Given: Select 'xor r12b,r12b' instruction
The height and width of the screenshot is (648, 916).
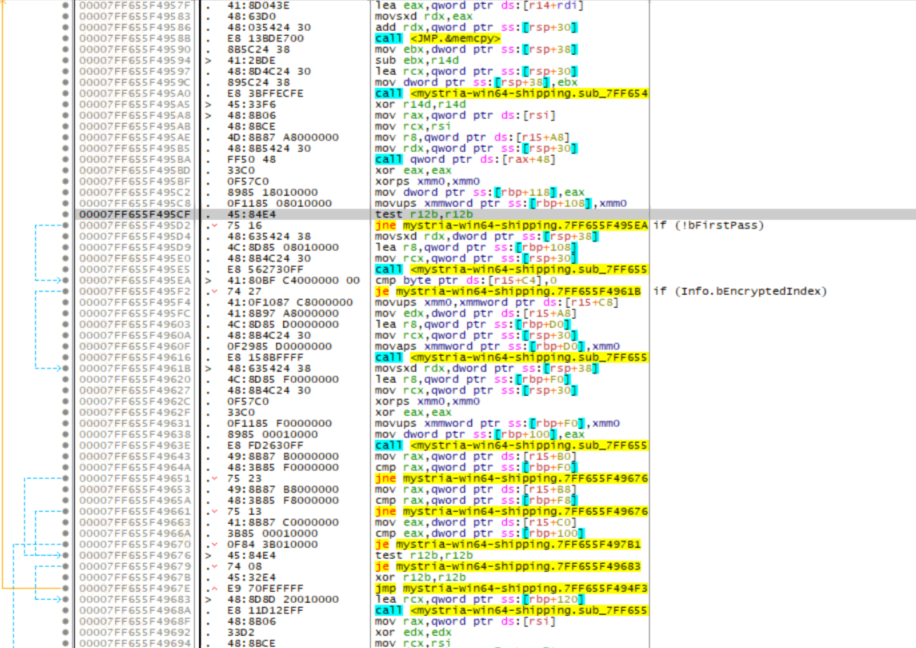Looking at the screenshot, I should coord(420,577).
